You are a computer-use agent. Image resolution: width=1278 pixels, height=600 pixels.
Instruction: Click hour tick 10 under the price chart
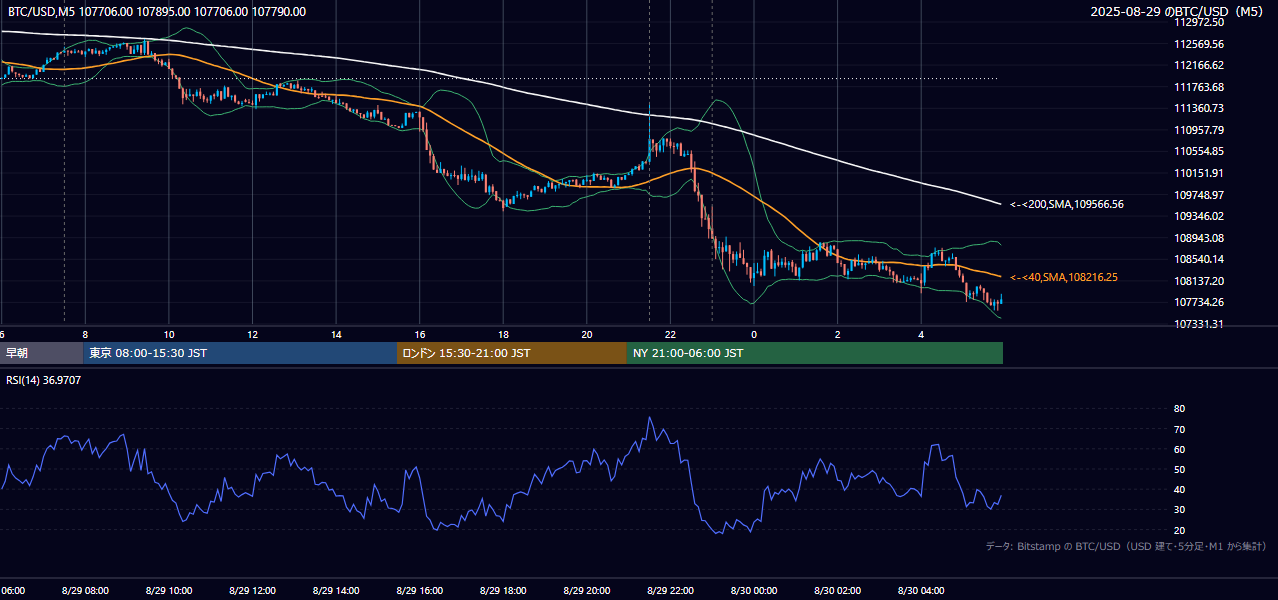point(169,334)
